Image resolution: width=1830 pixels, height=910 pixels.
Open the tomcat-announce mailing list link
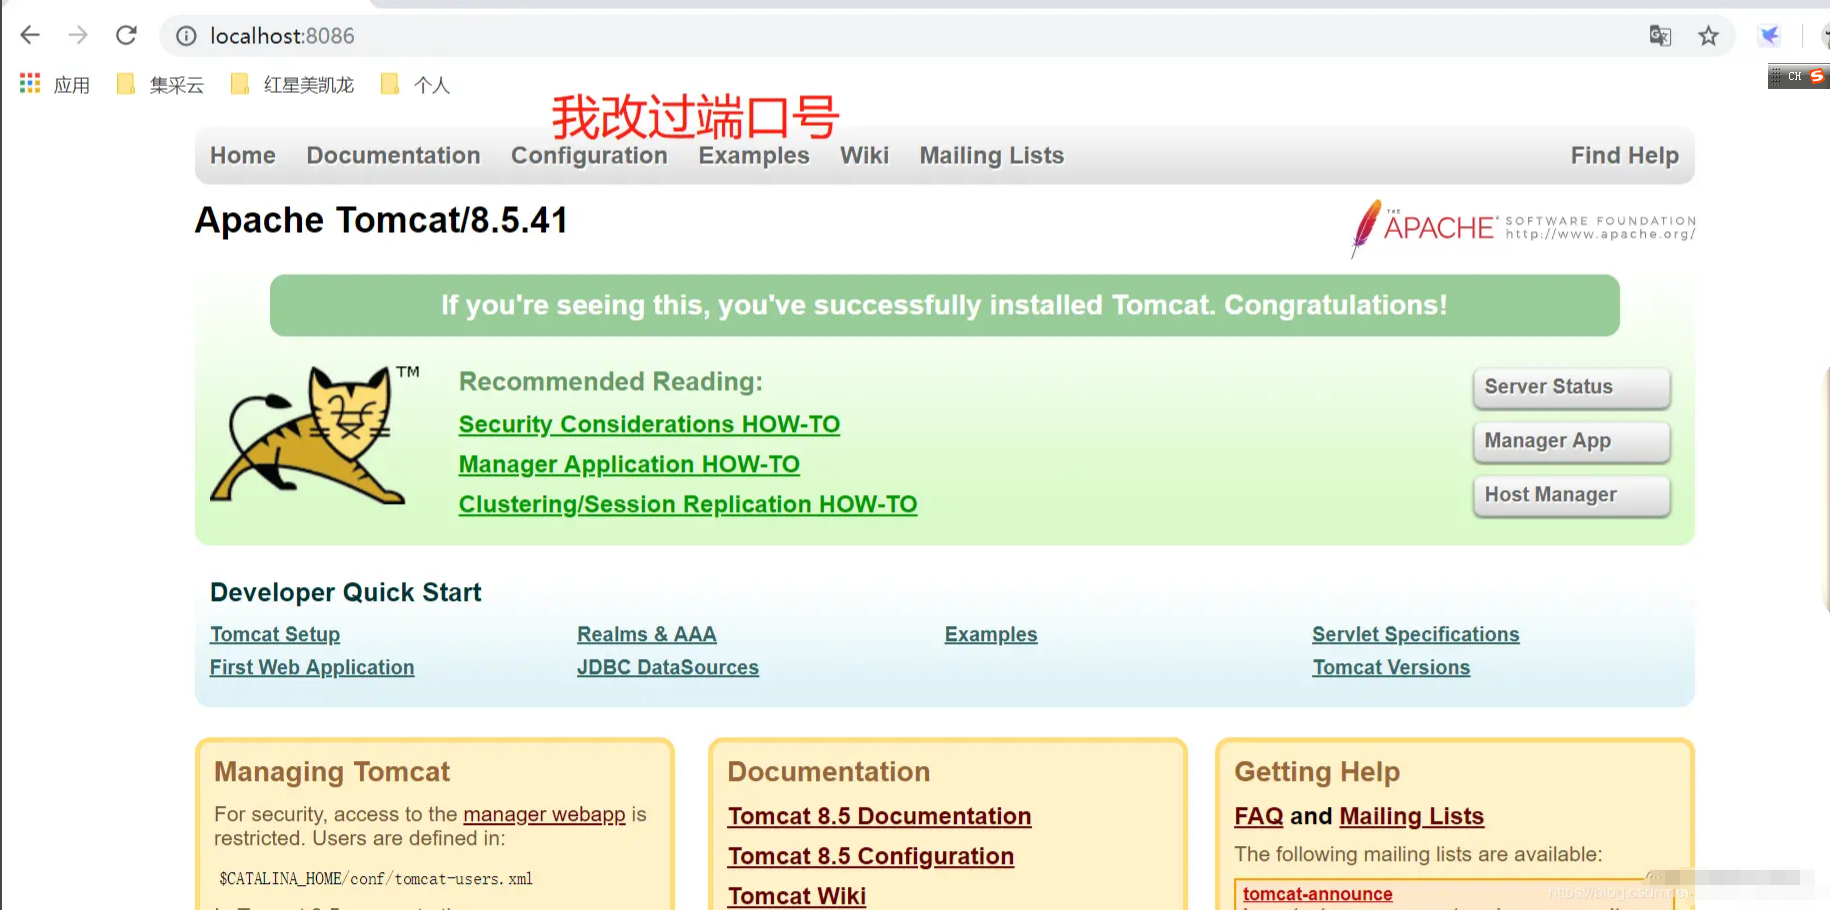point(1317,894)
